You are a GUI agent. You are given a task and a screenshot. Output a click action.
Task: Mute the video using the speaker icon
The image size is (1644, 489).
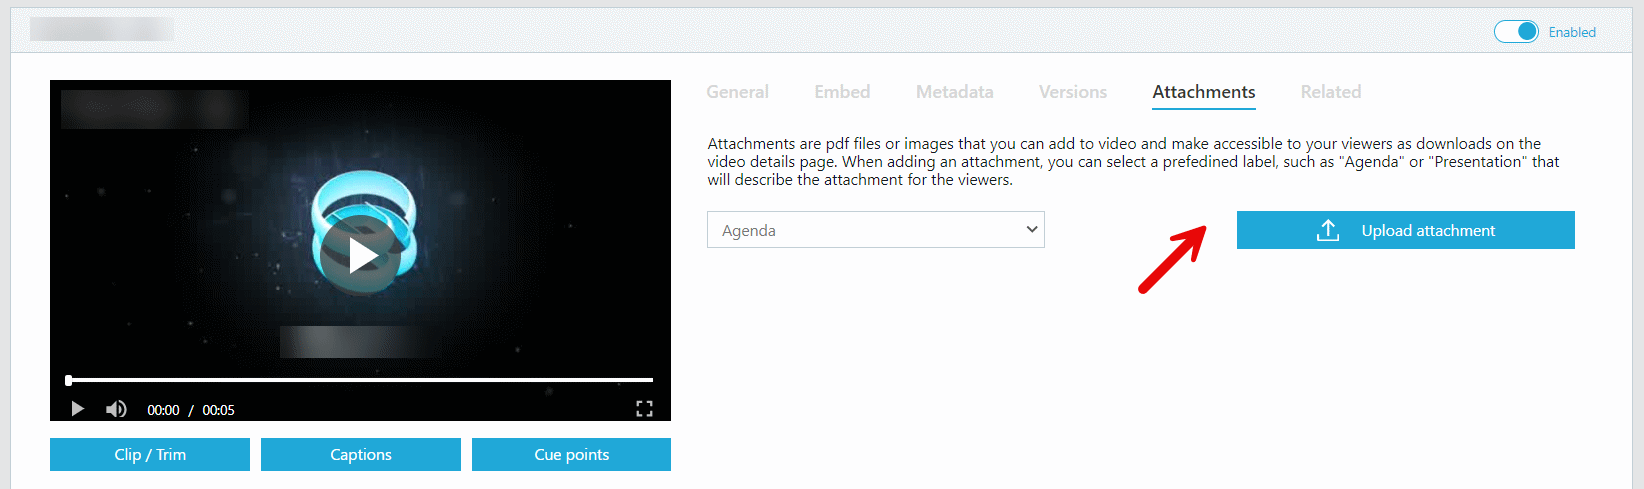pyautogui.click(x=116, y=409)
